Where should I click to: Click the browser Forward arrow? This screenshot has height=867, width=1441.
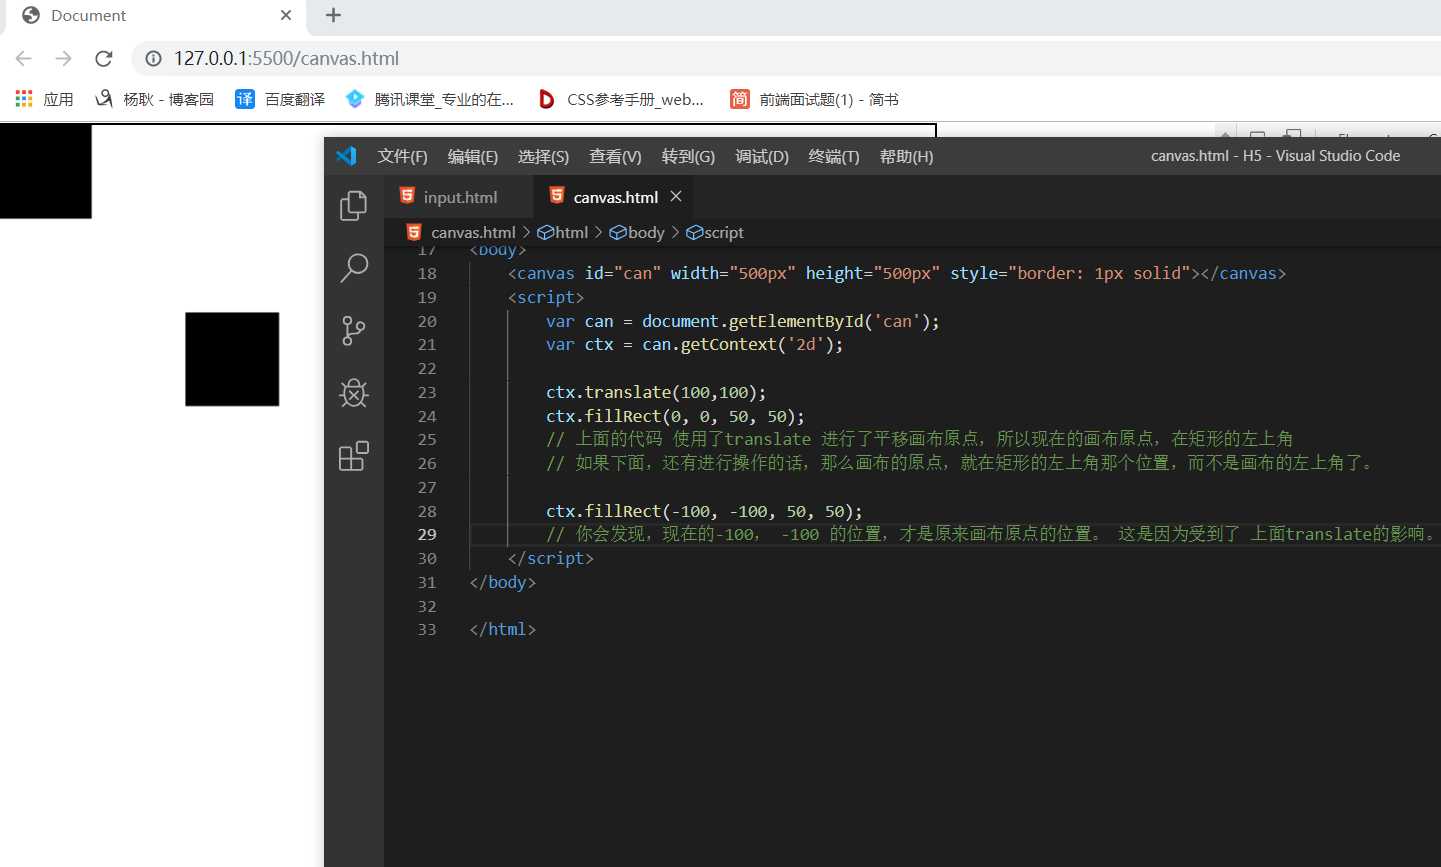pyautogui.click(x=64, y=59)
